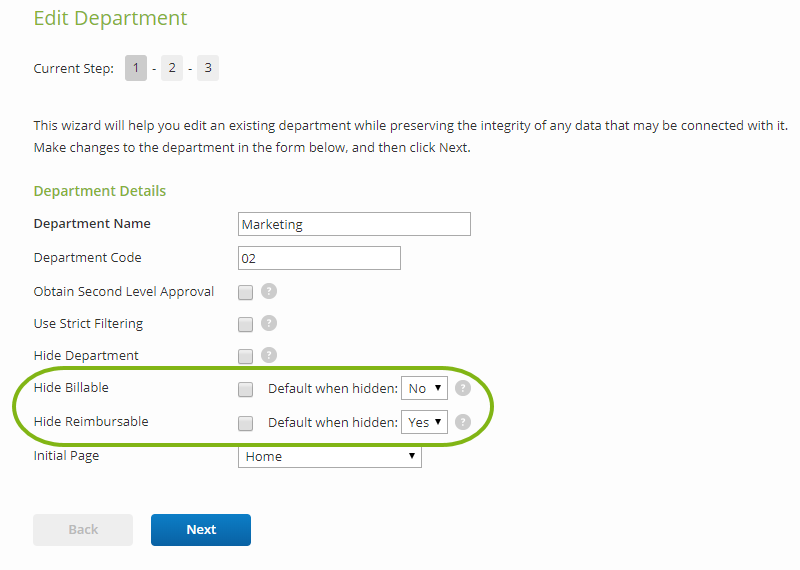The width and height of the screenshot is (800, 570).
Task: Show help for Hide Department option
Action: 268,355
